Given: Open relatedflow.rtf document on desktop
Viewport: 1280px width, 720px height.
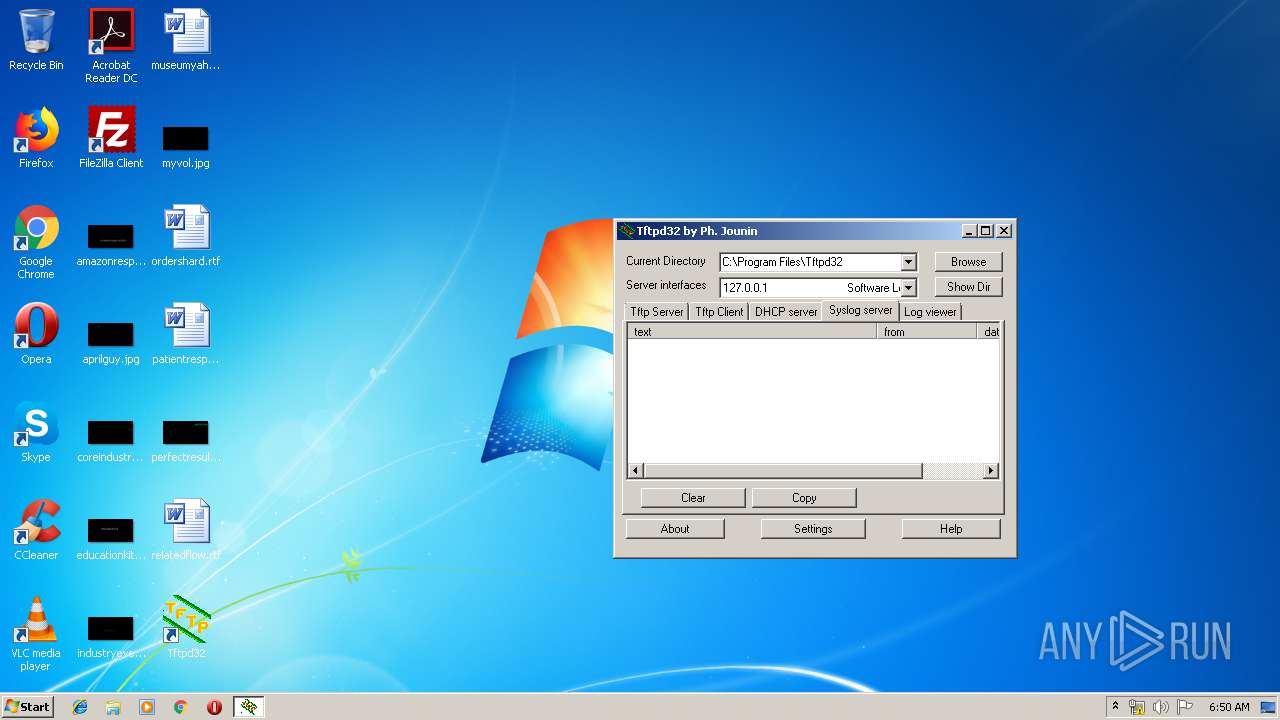Looking at the screenshot, I should [x=186, y=531].
